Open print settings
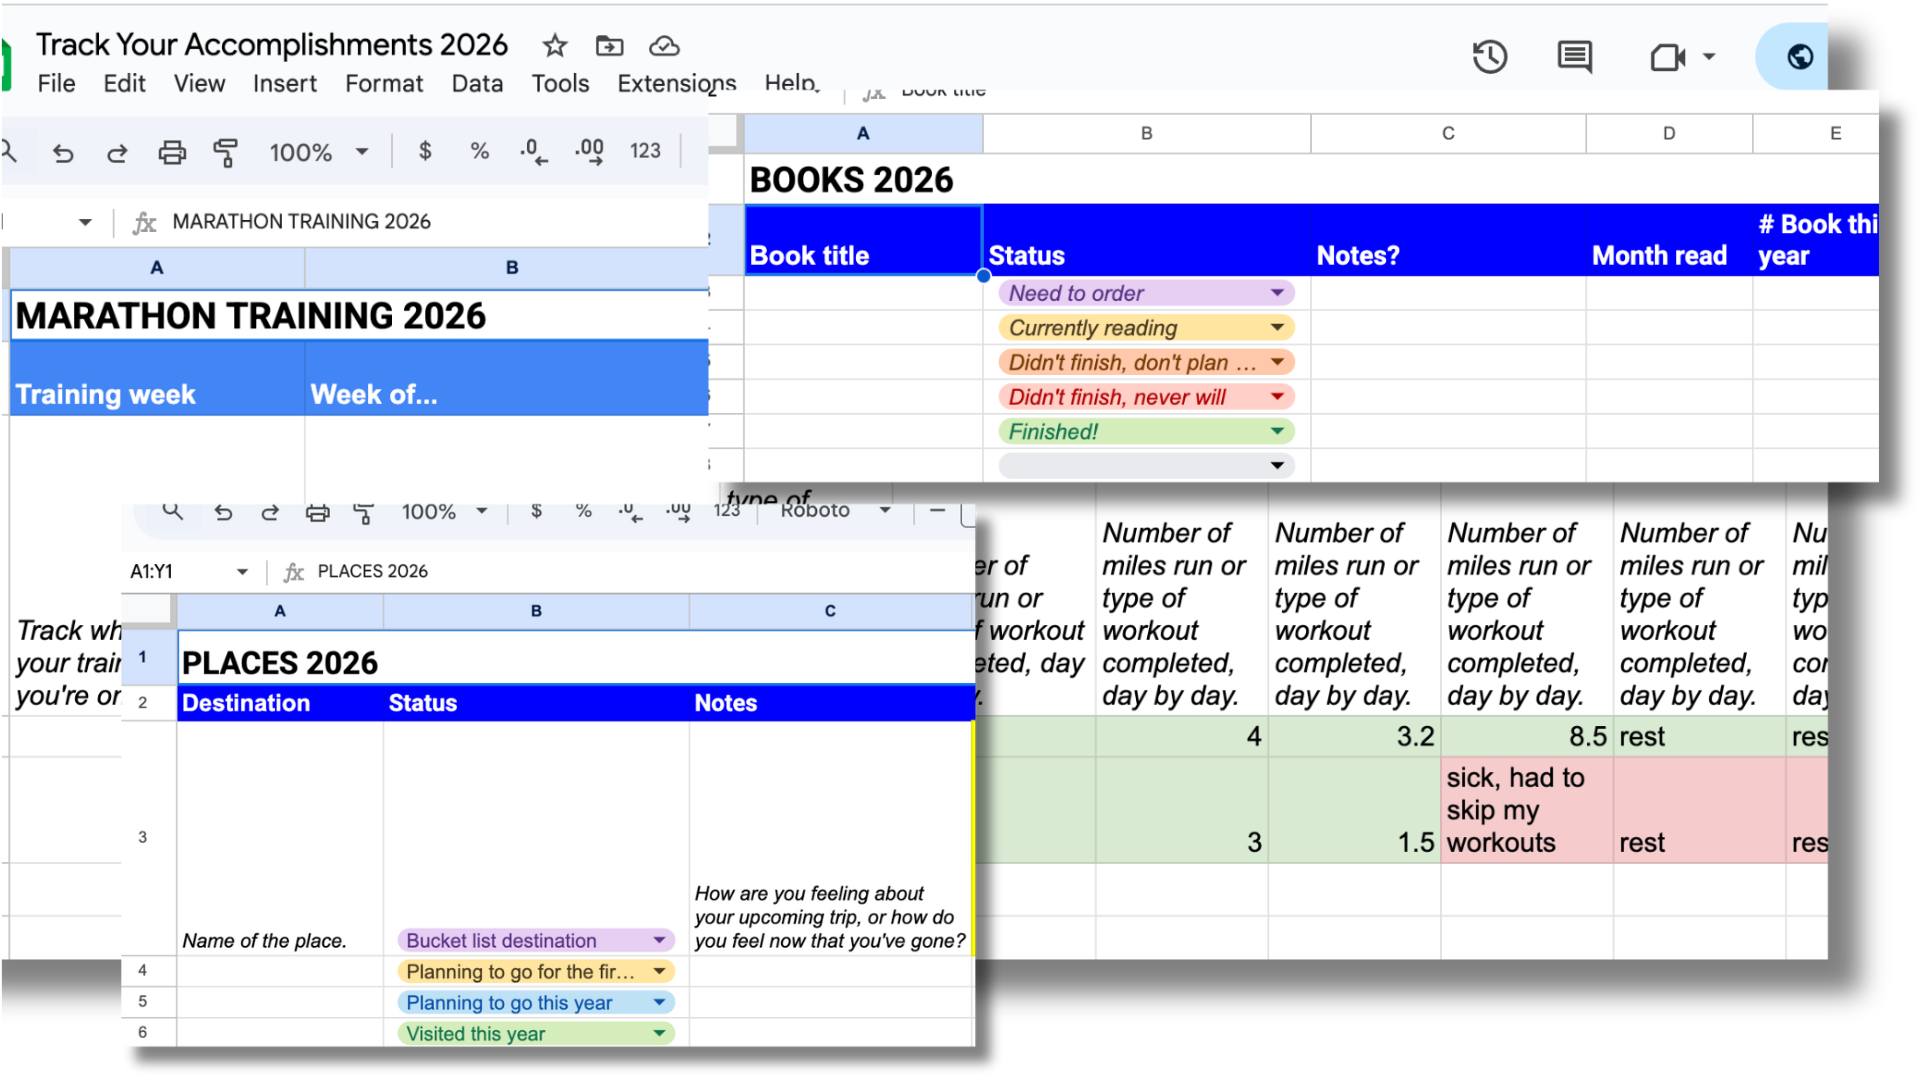This screenshot has width=1920, height=1080. pos(172,152)
